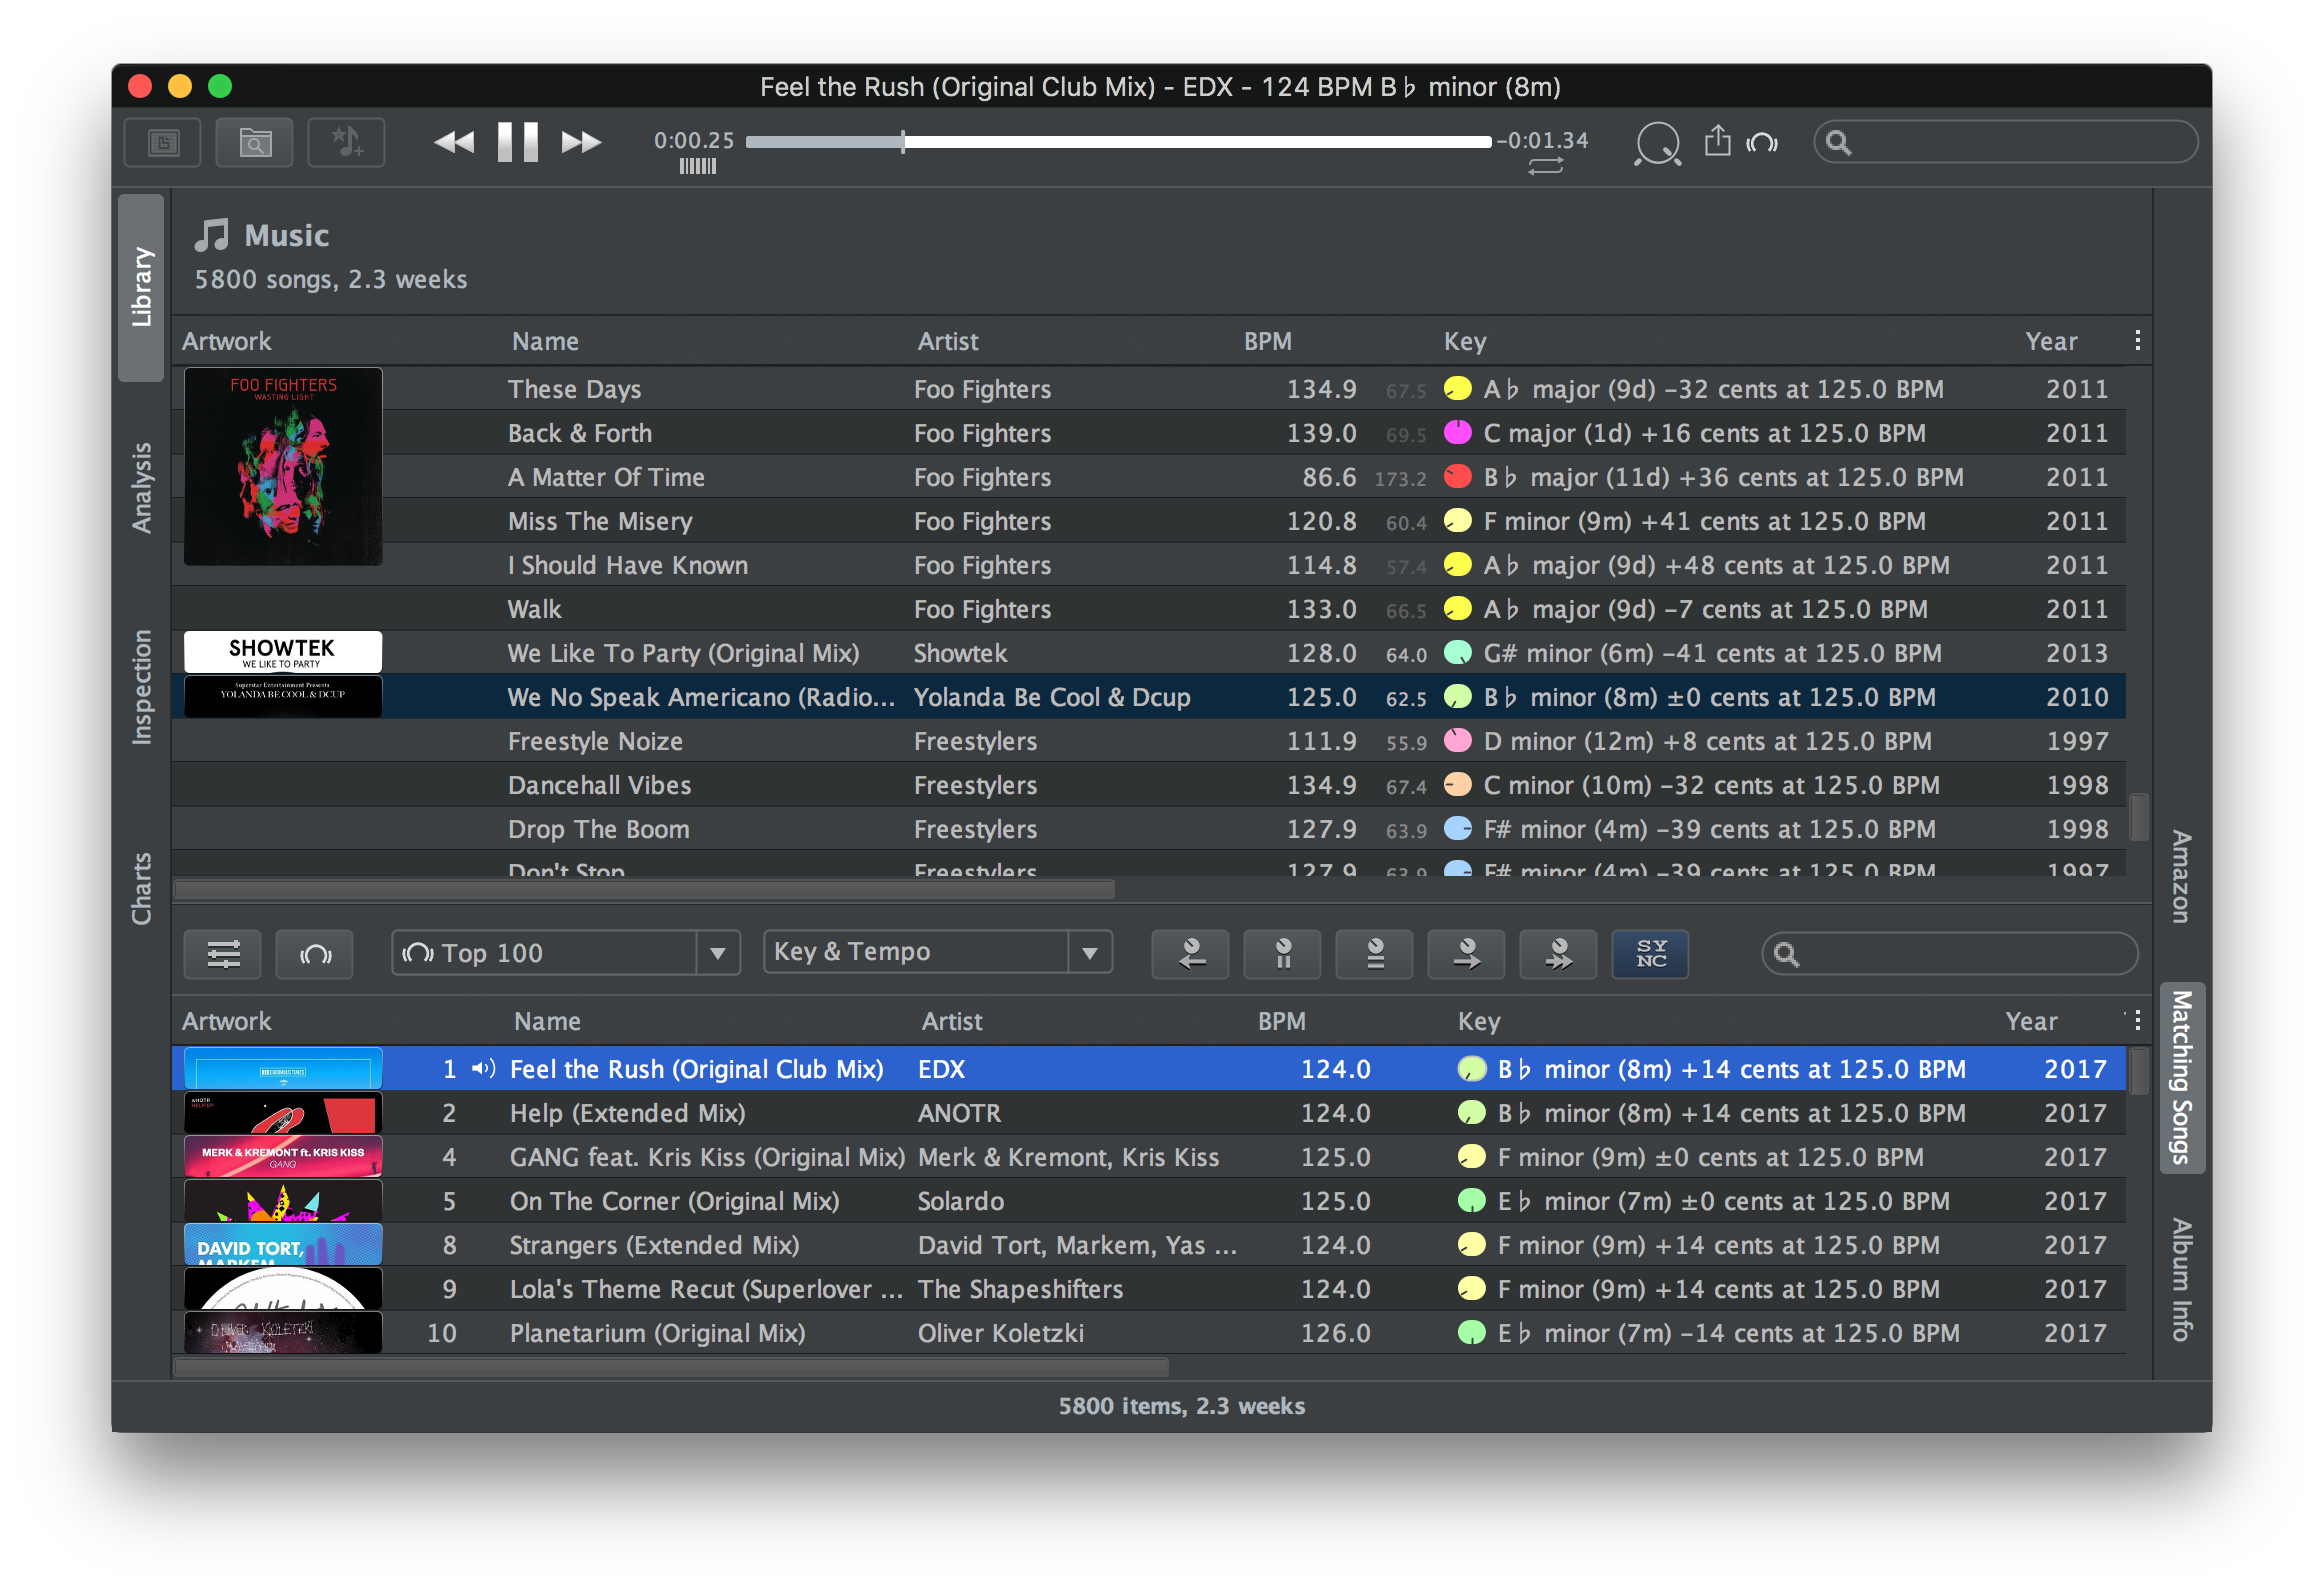Focus the matching songs search field
The width and height of the screenshot is (2324, 1592).
coord(1950,954)
